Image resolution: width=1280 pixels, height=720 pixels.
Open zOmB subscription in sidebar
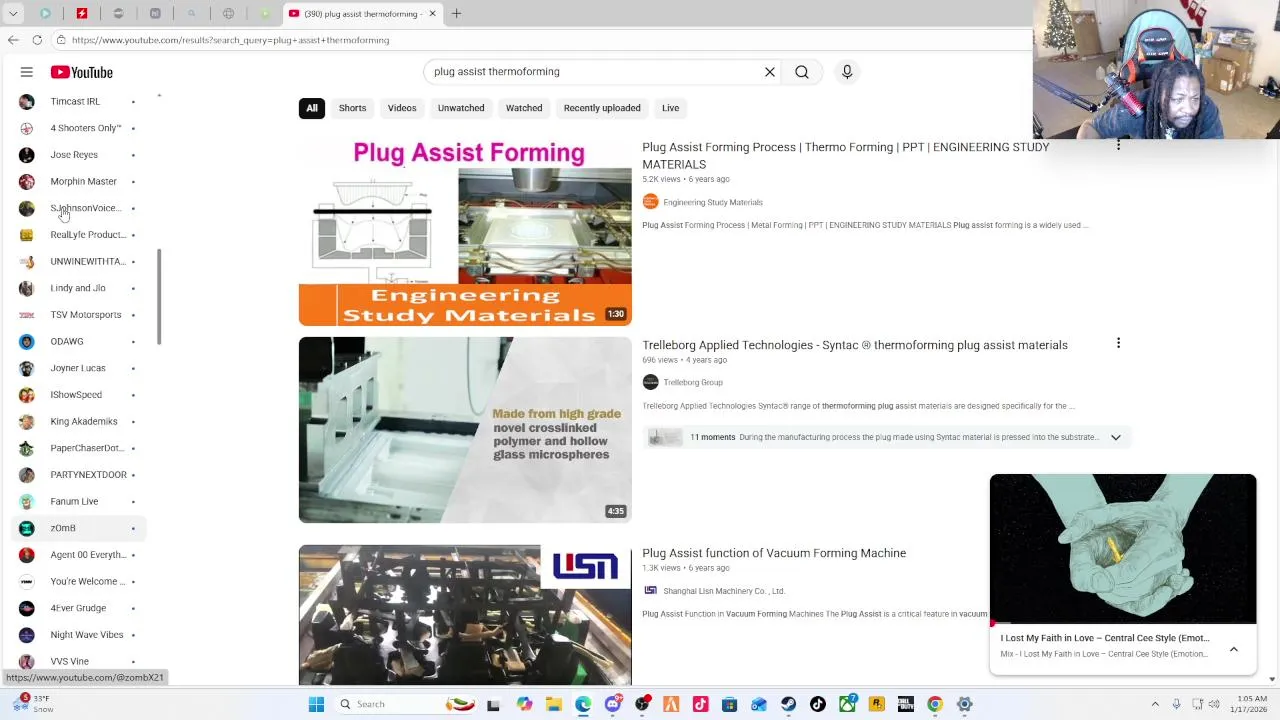[x=78, y=528]
